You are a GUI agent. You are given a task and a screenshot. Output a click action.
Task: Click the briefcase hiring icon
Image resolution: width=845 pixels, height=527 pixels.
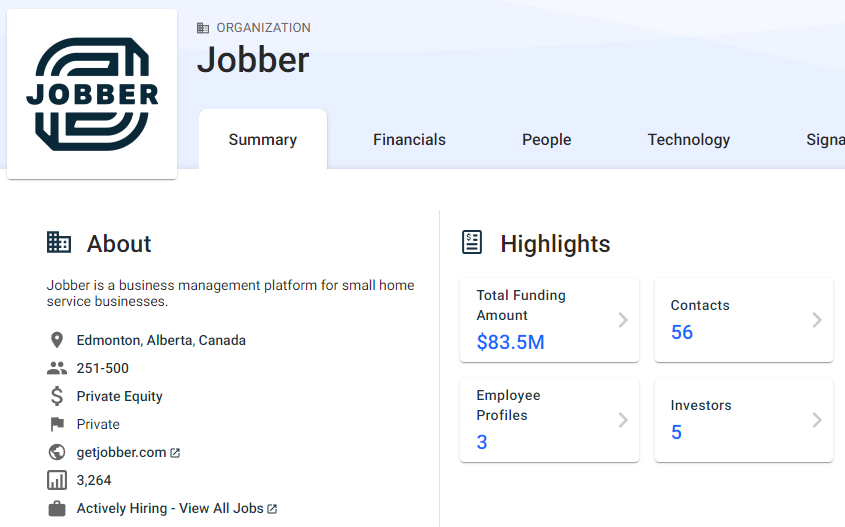[x=57, y=508]
